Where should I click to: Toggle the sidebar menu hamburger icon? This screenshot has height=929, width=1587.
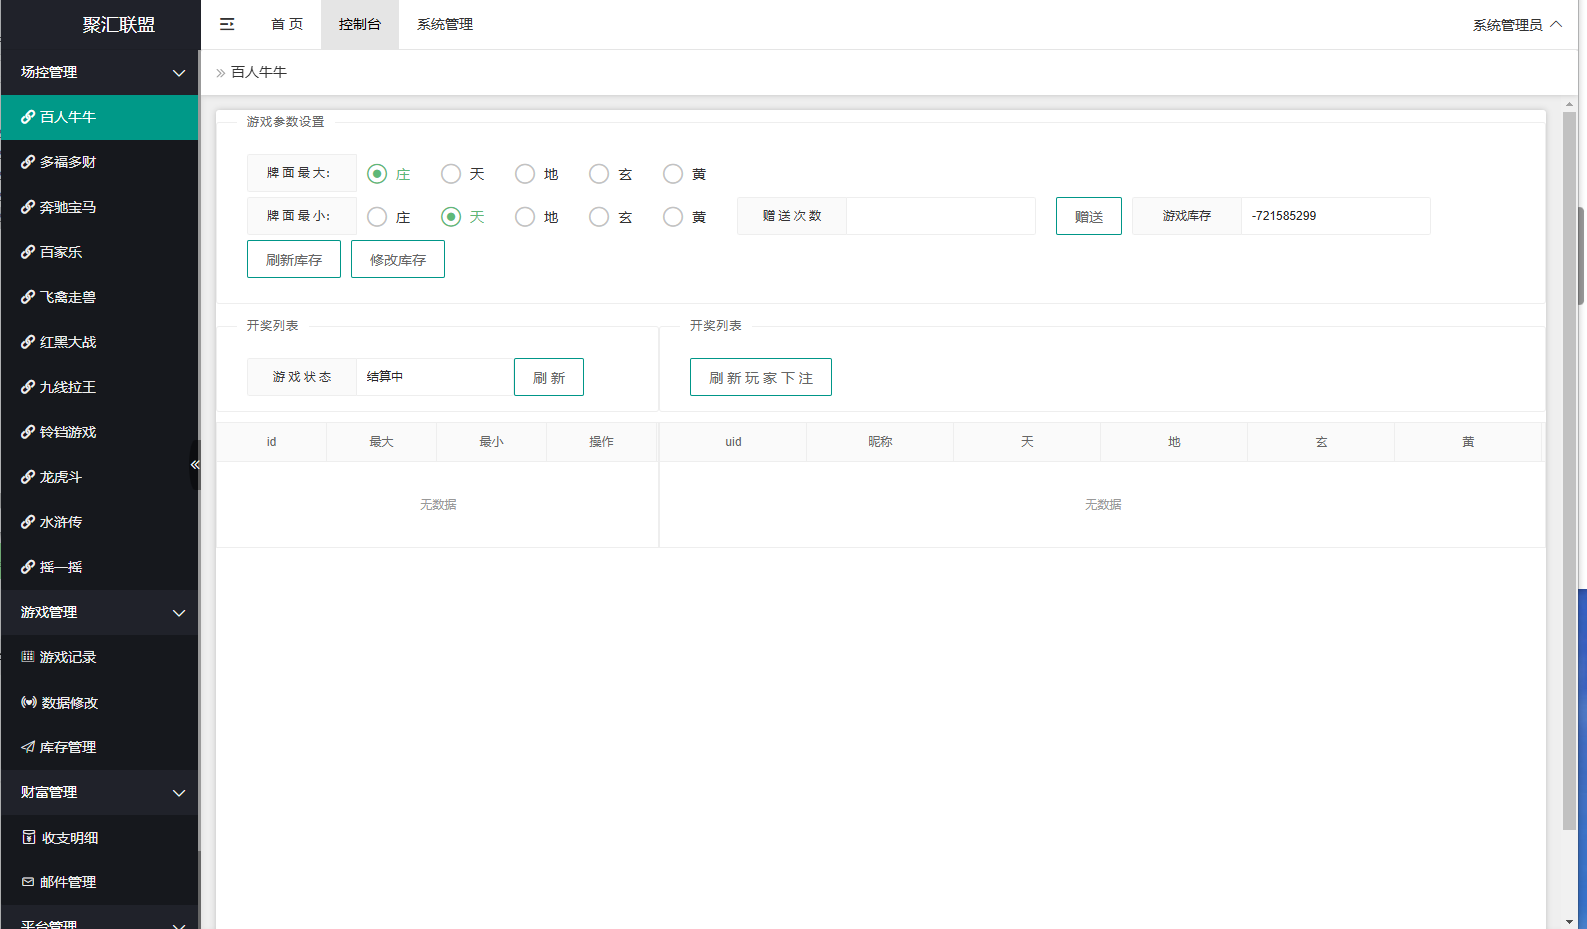[x=227, y=24]
